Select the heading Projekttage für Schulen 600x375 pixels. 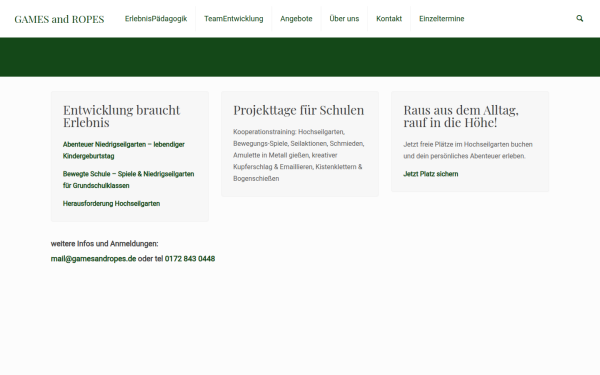pyautogui.click(x=298, y=110)
